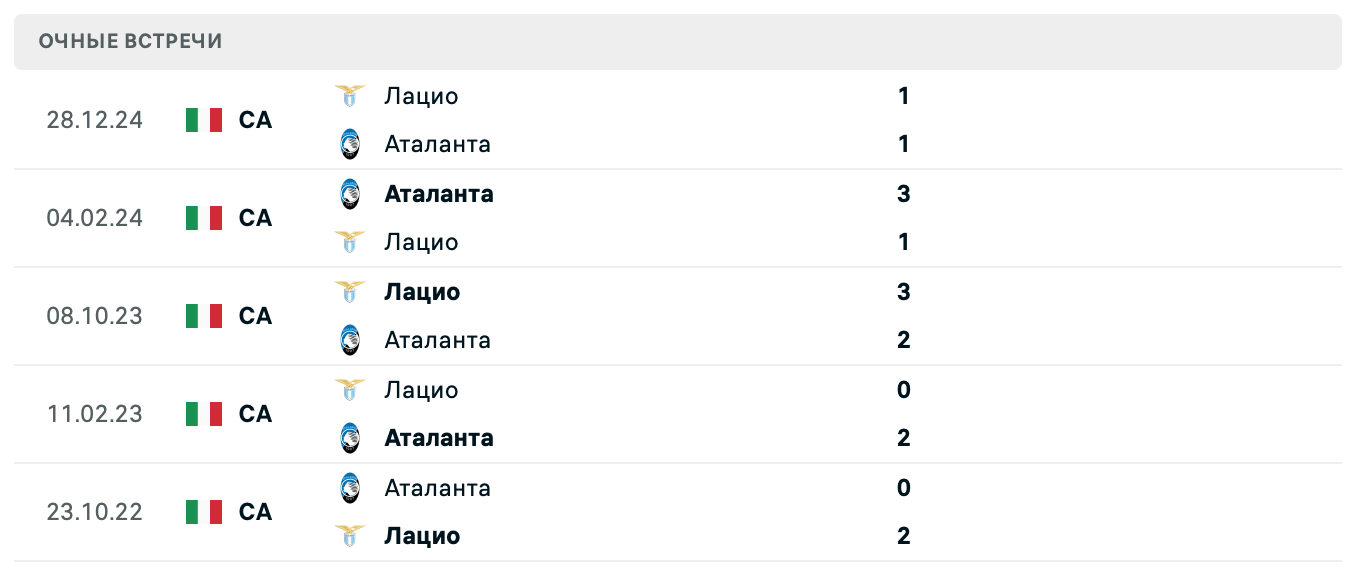
Task: Open bold Лацио team in 23.10.22 match
Action: [x=422, y=536]
